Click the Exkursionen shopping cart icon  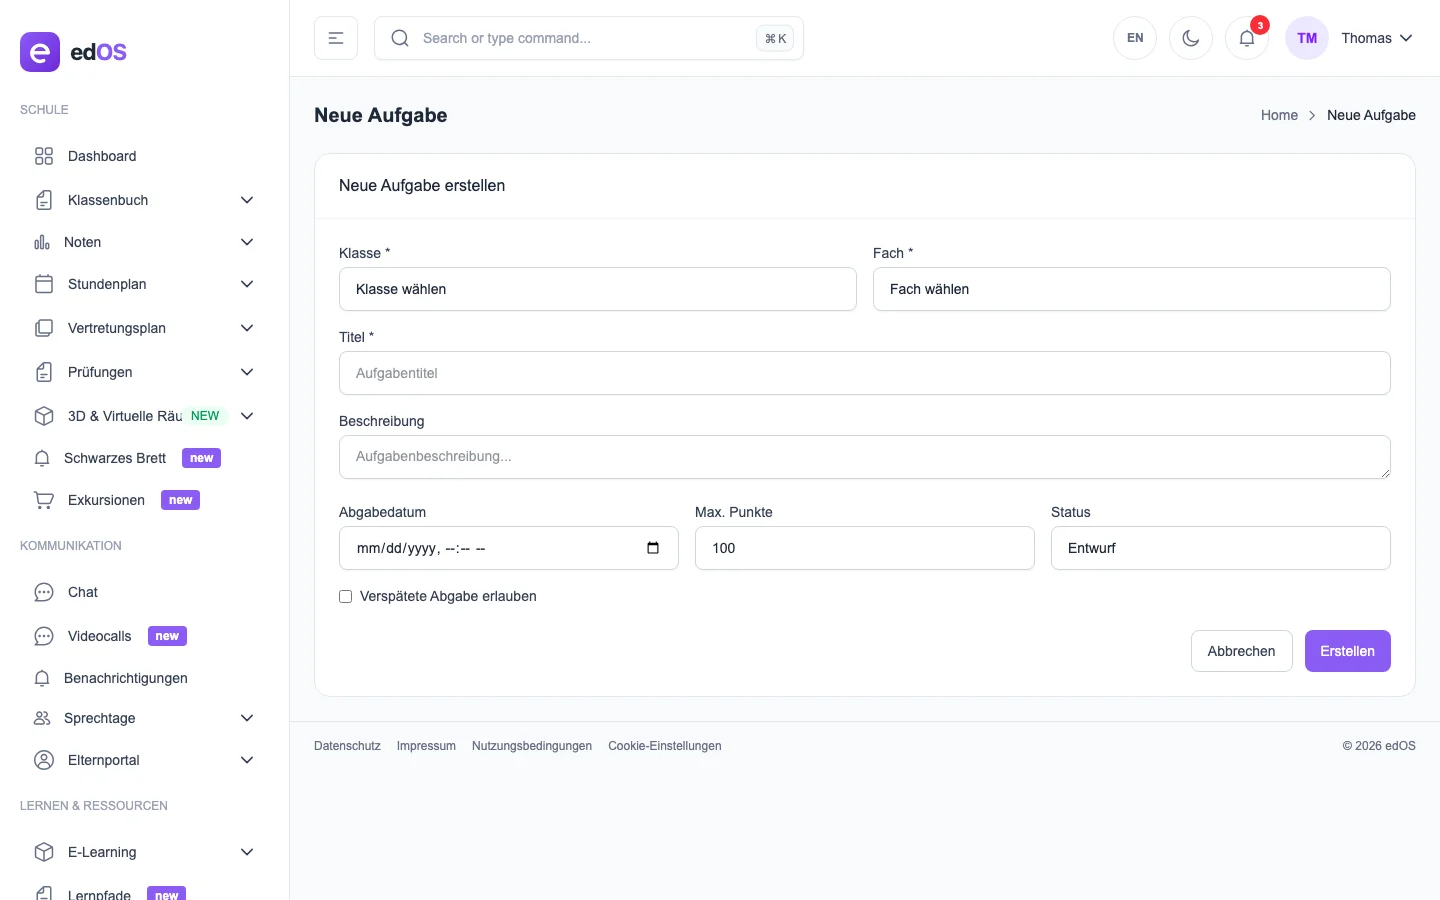point(44,500)
